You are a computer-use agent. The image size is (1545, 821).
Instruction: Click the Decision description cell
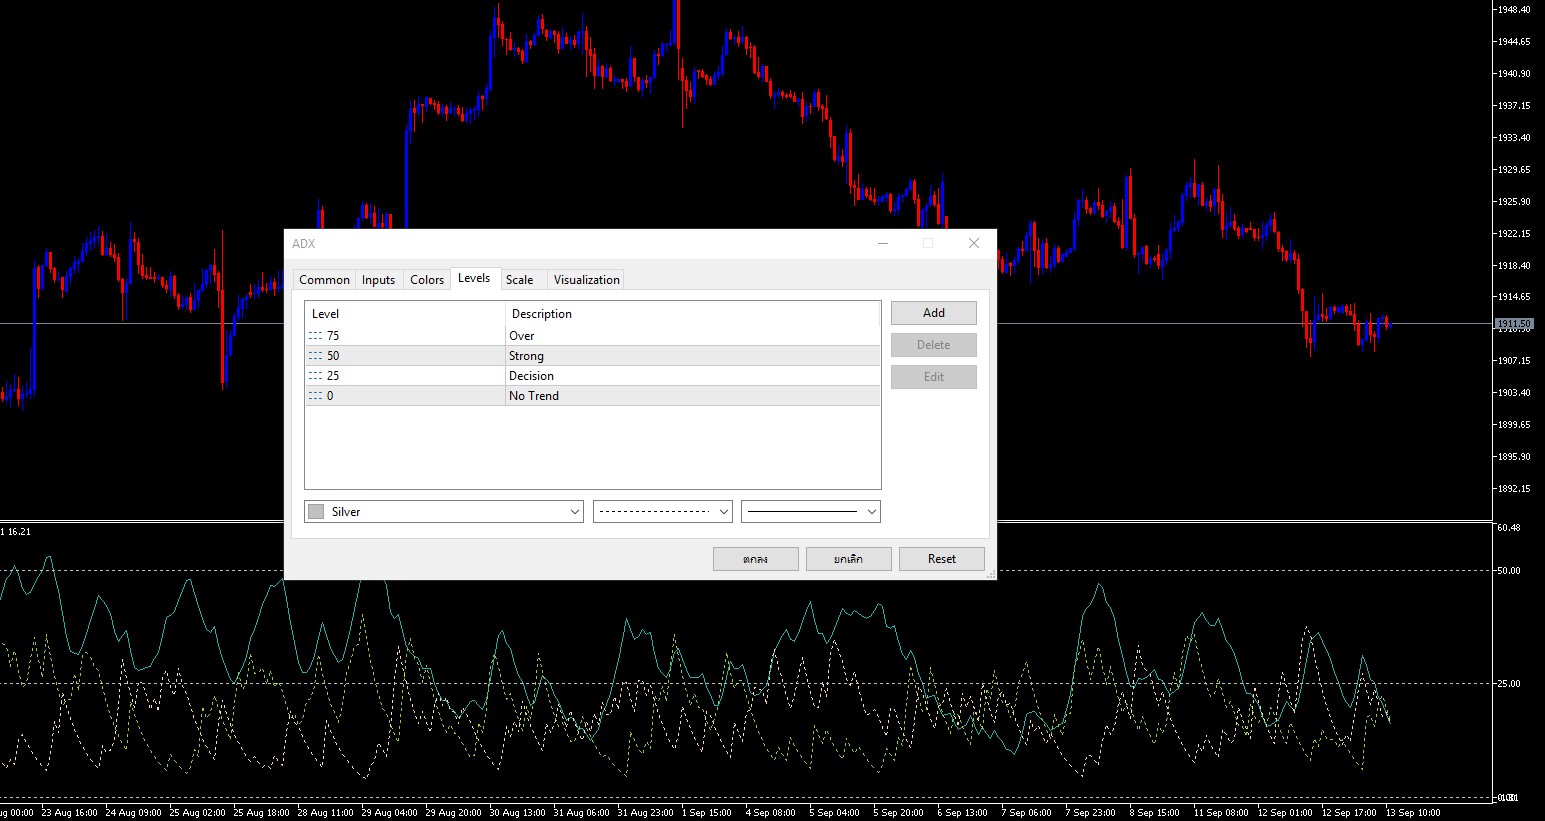pos(693,376)
